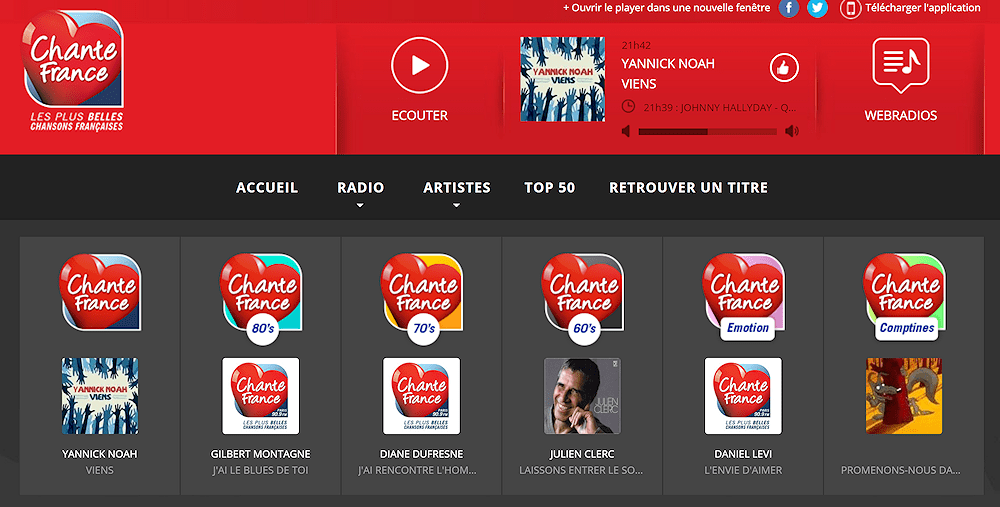Open the ARTISTES menu

click(x=457, y=187)
